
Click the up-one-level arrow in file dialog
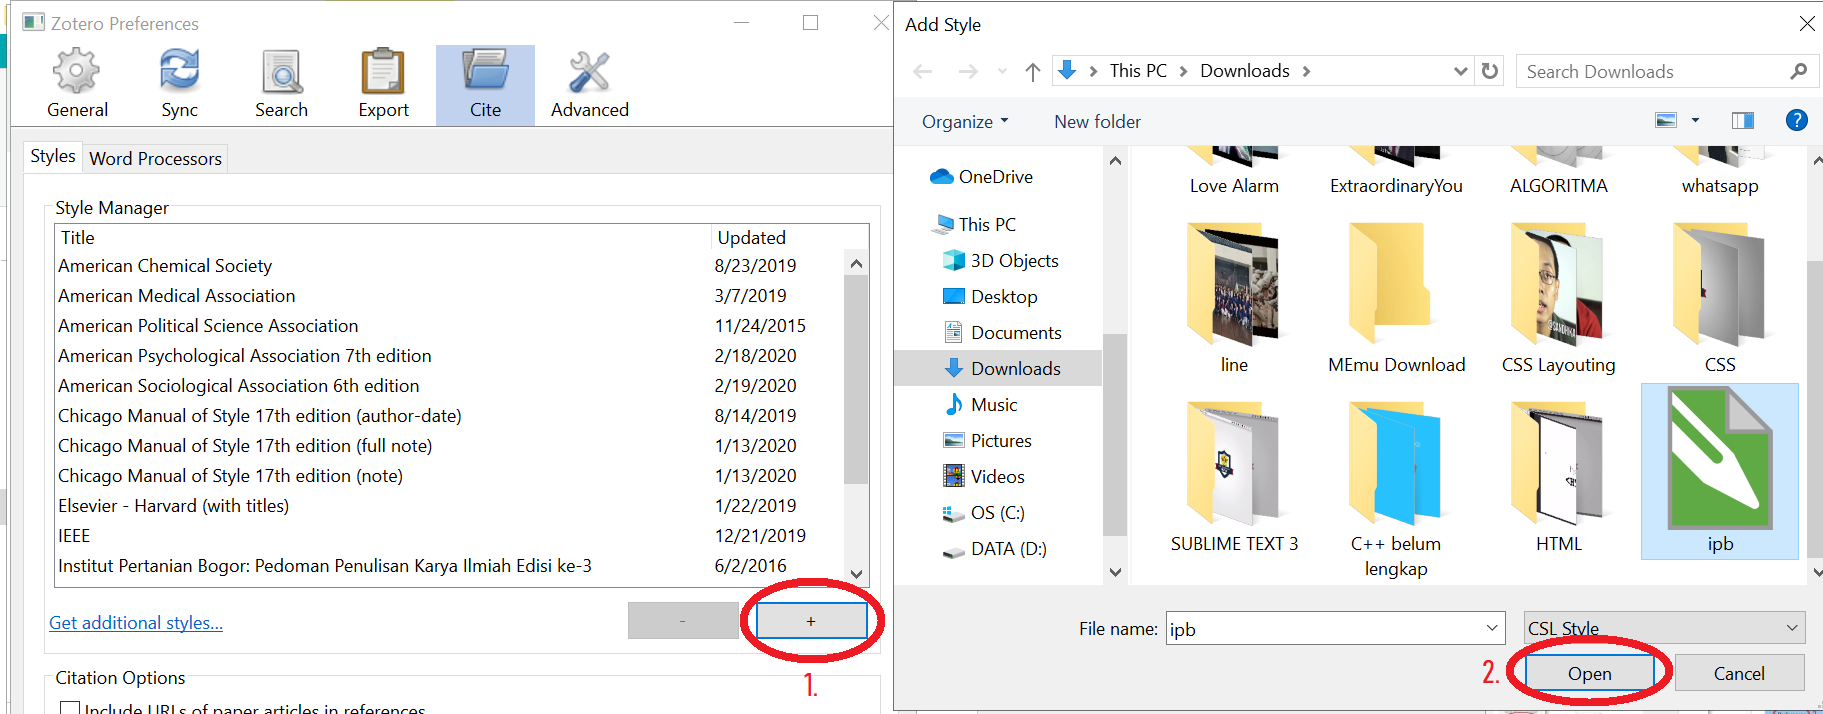[x=1033, y=71]
